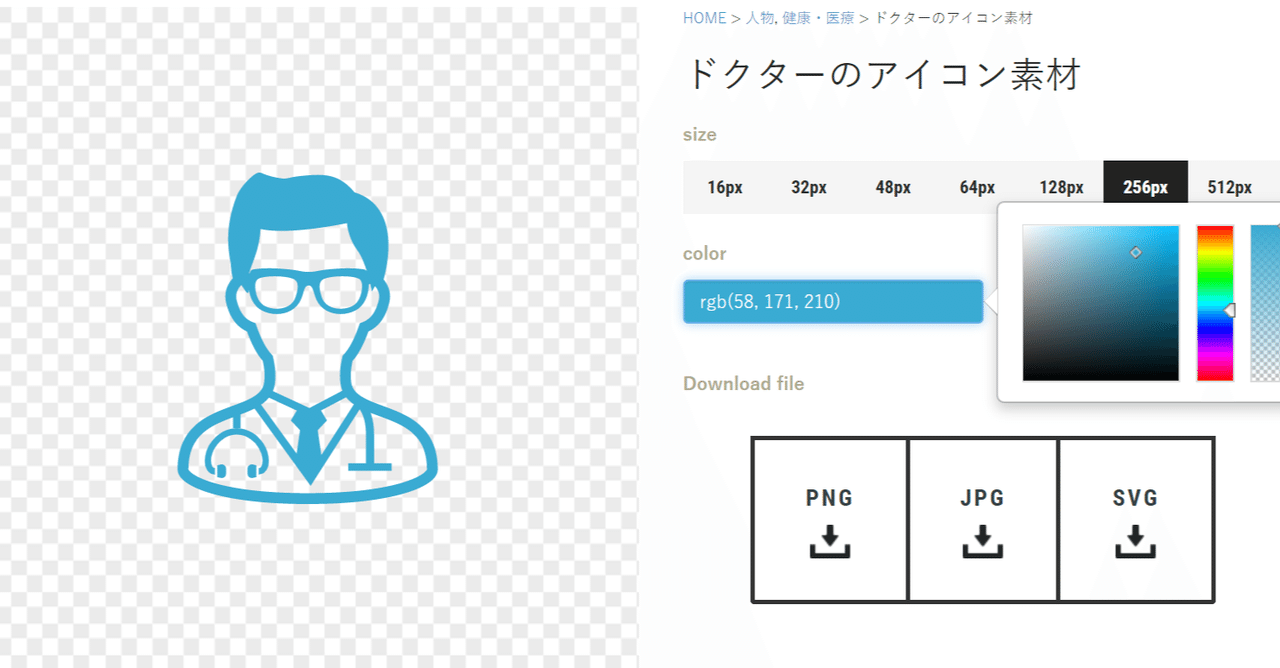Download the SVG file
Viewport: 1280px width, 668px height.
click(1136, 520)
